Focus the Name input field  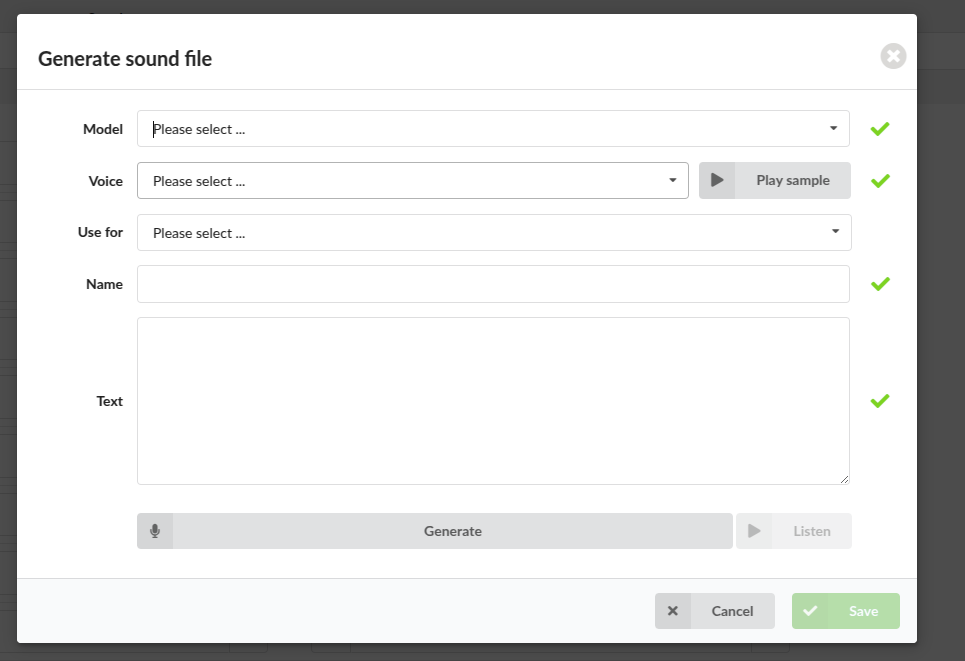click(x=493, y=284)
